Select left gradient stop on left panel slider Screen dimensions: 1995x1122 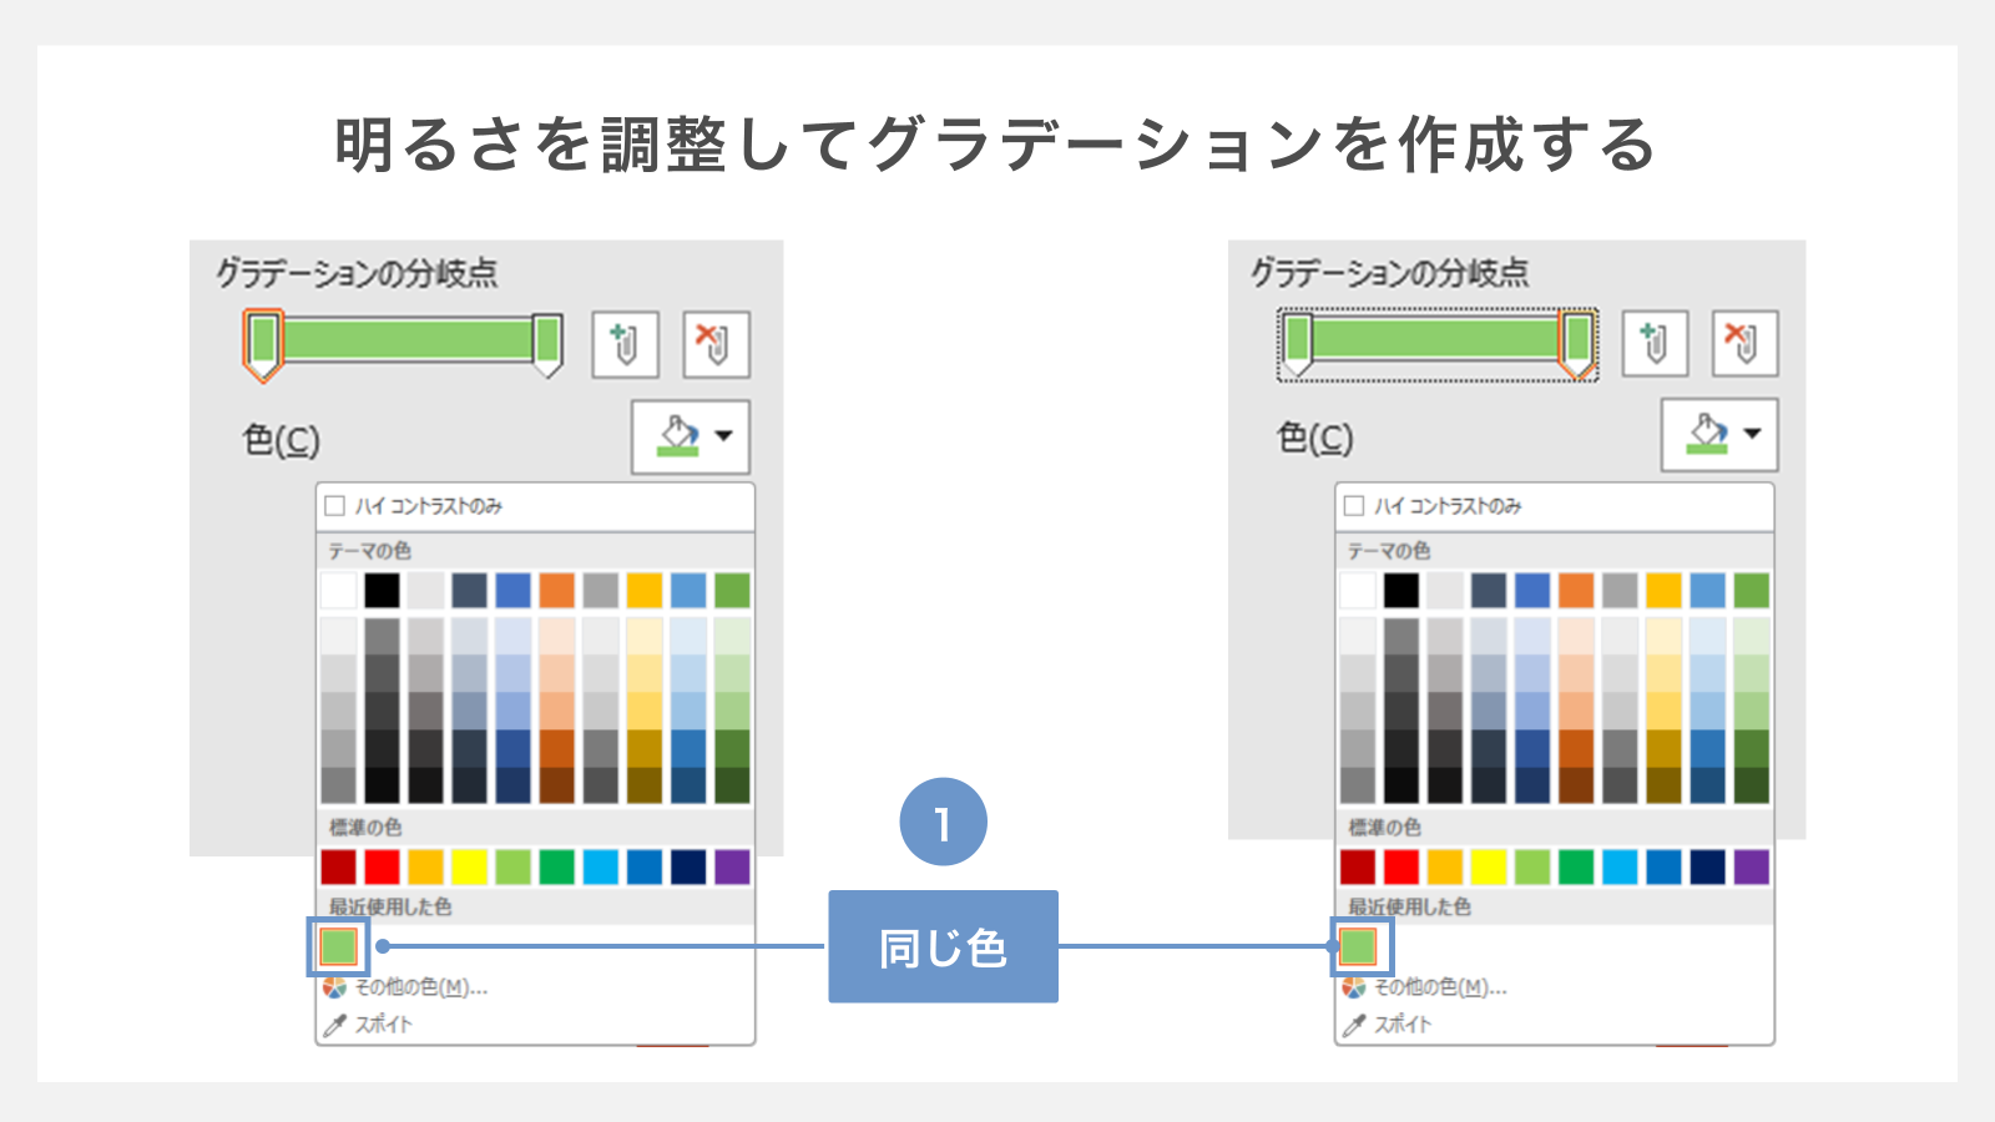[x=263, y=346]
